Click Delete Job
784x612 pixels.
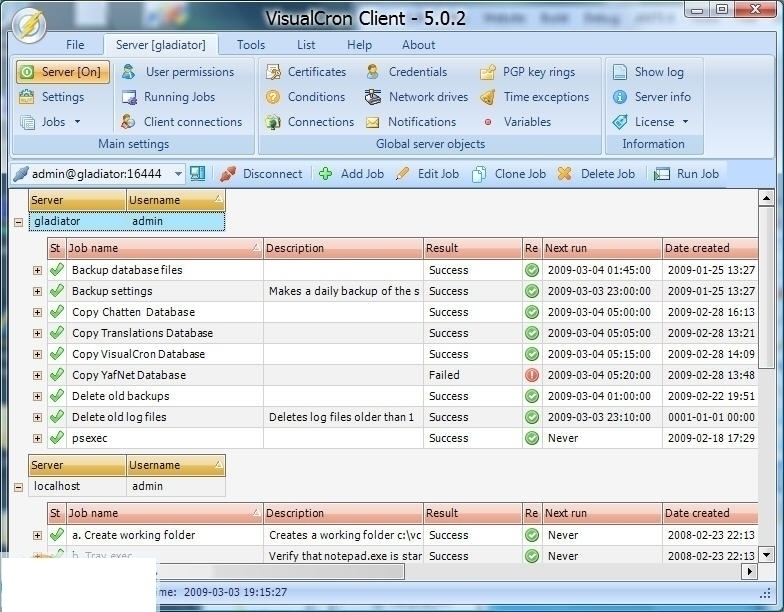pyautogui.click(x=596, y=174)
